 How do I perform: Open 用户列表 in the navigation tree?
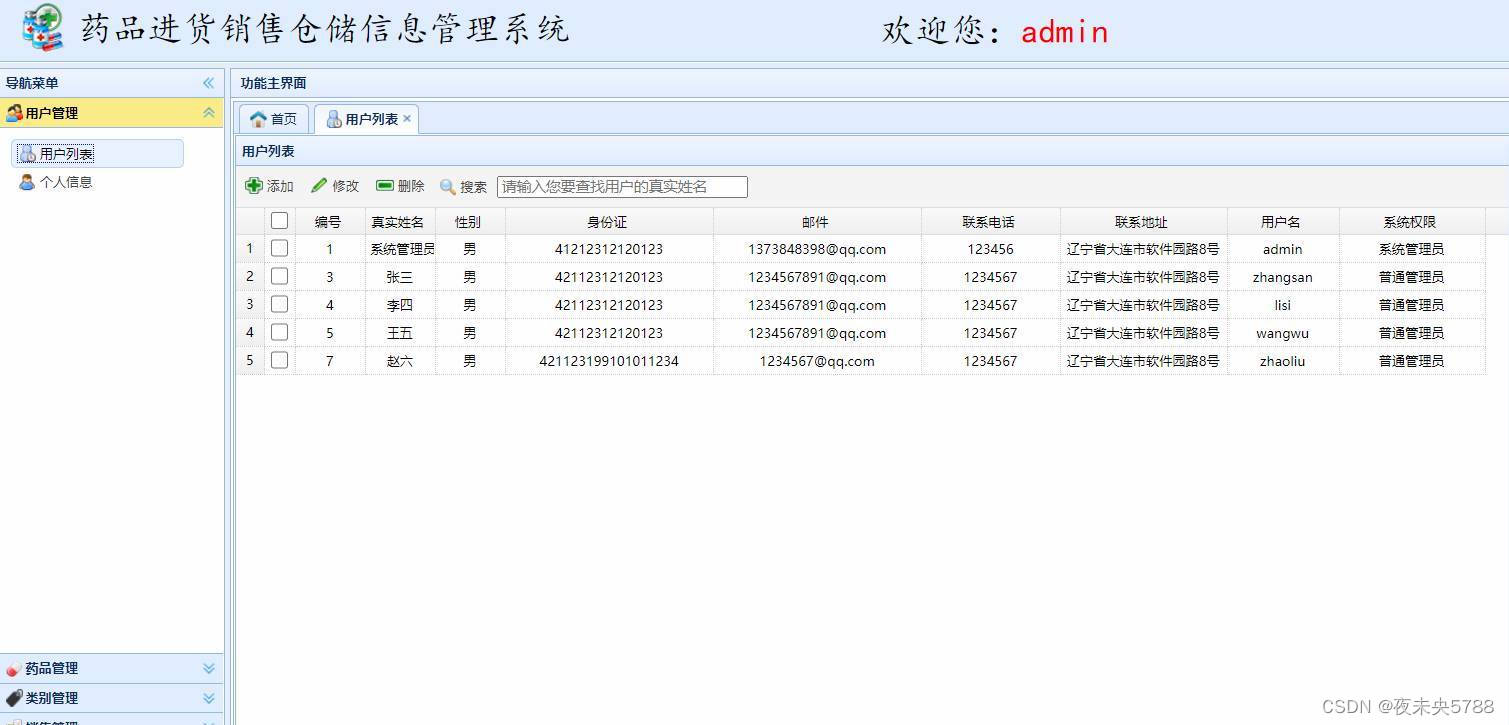(x=97, y=154)
